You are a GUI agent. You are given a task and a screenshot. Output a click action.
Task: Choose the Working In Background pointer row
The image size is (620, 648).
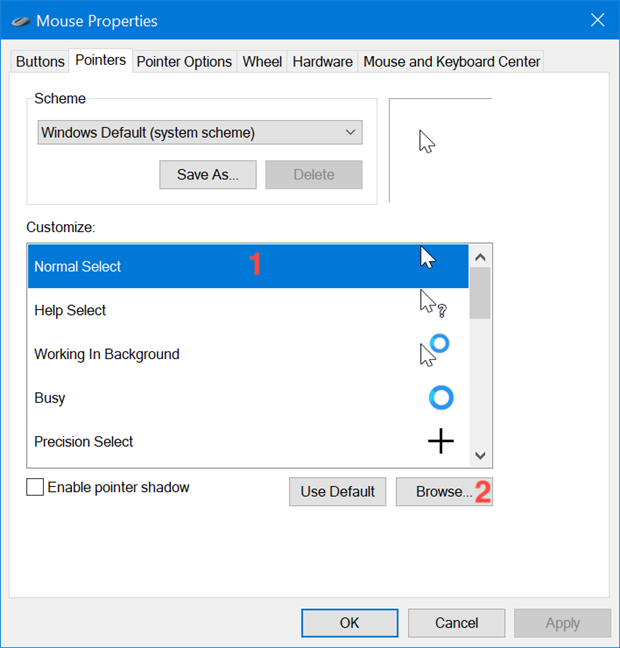pyautogui.click(x=248, y=354)
